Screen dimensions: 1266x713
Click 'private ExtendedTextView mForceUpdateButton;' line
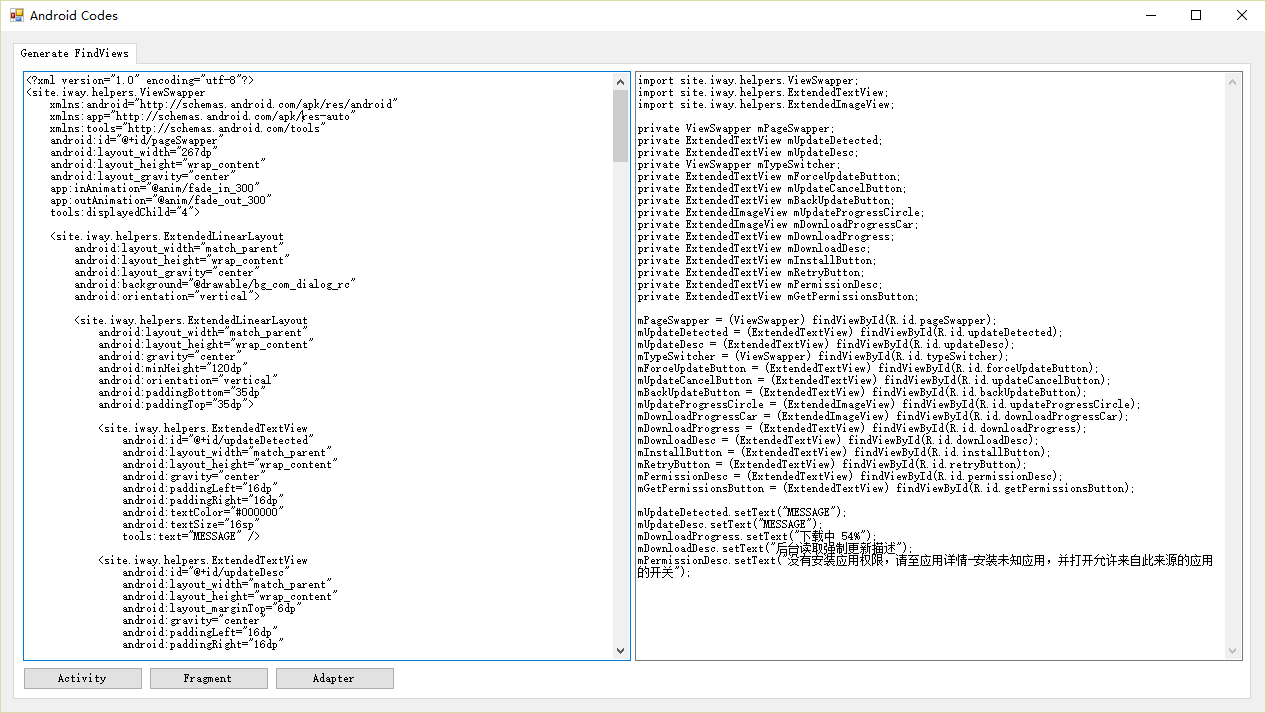[x=769, y=176]
